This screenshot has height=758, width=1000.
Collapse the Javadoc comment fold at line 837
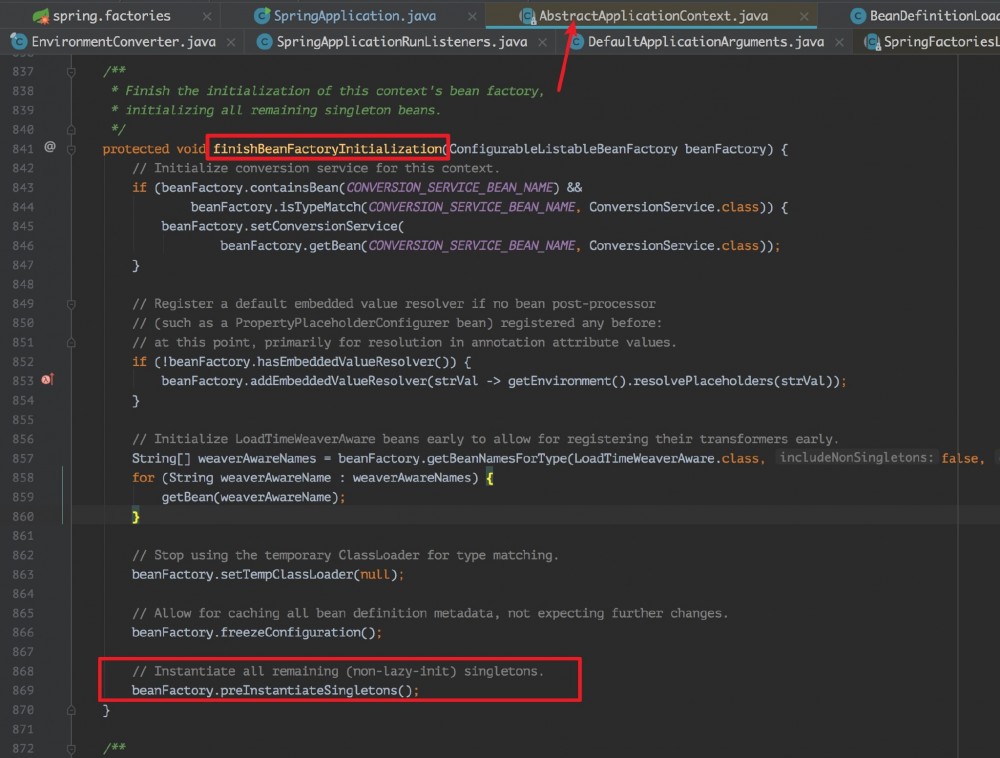pos(69,70)
